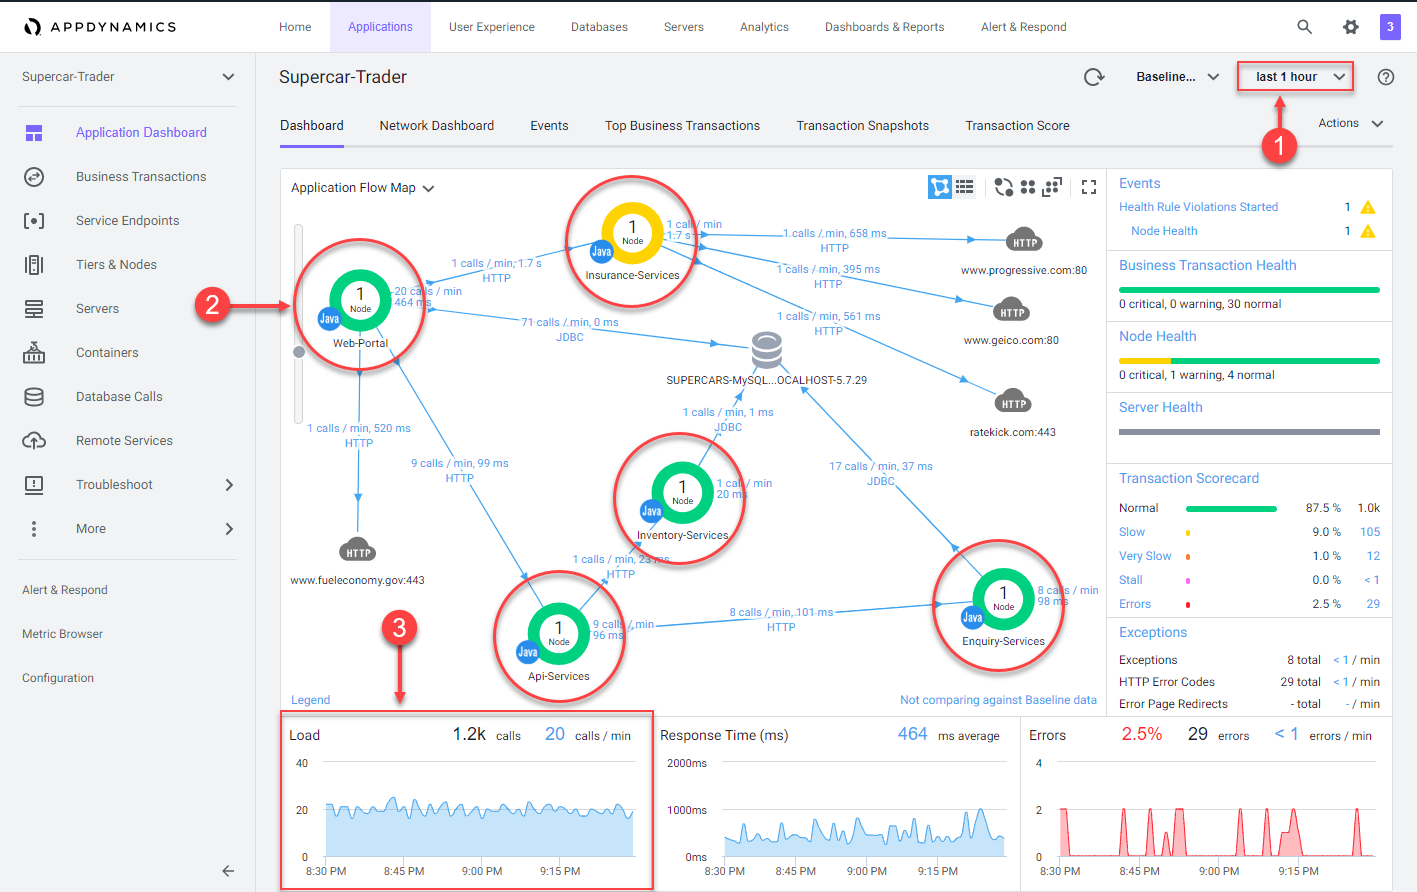Open the Very Slow transactions link
The height and width of the screenshot is (892, 1417).
[x=1145, y=556]
